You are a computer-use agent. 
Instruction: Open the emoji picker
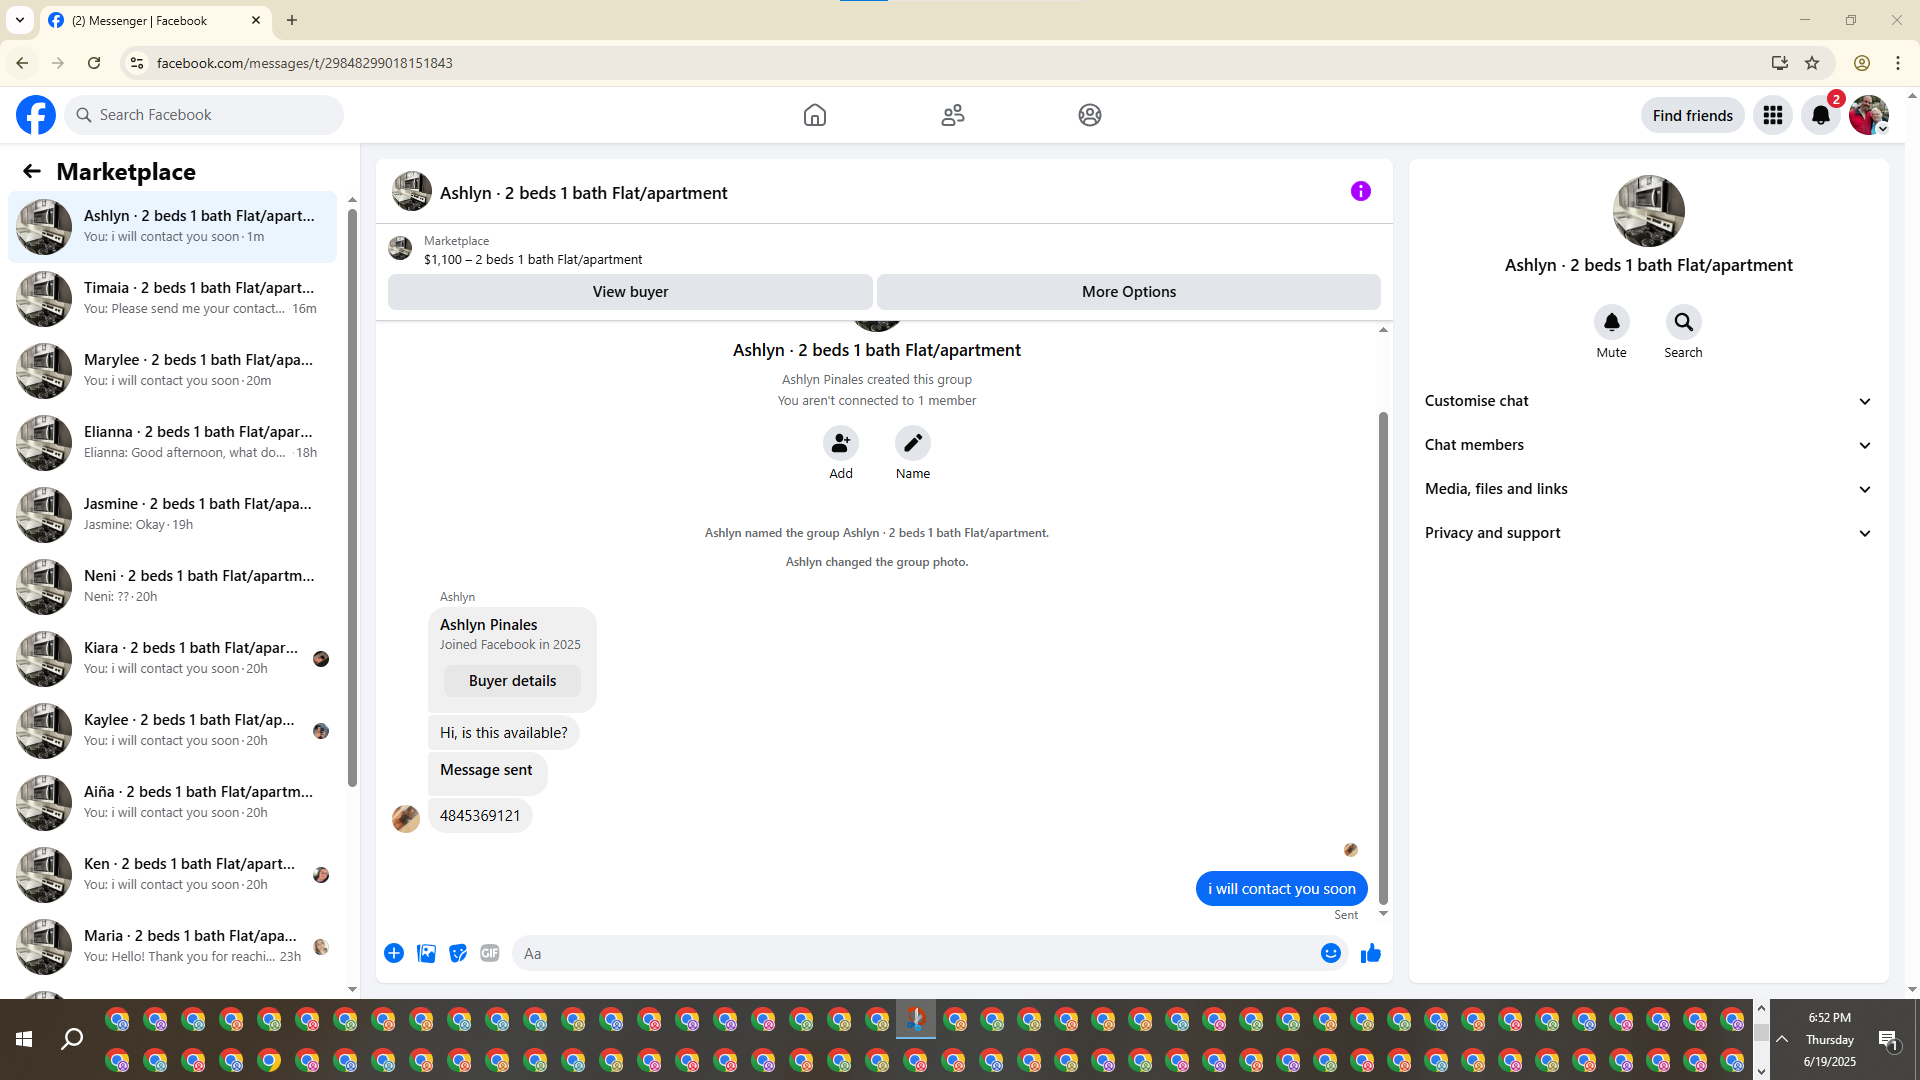1331,953
